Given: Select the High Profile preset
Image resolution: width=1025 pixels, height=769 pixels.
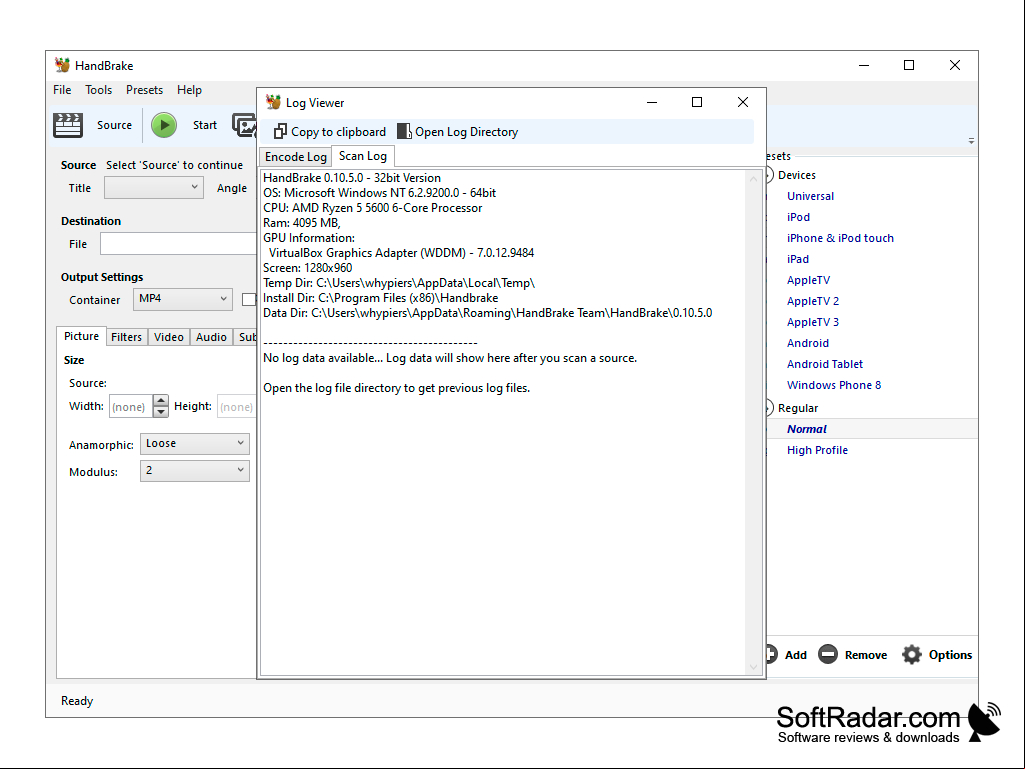Looking at the screenshot, I should coord(817,450).
